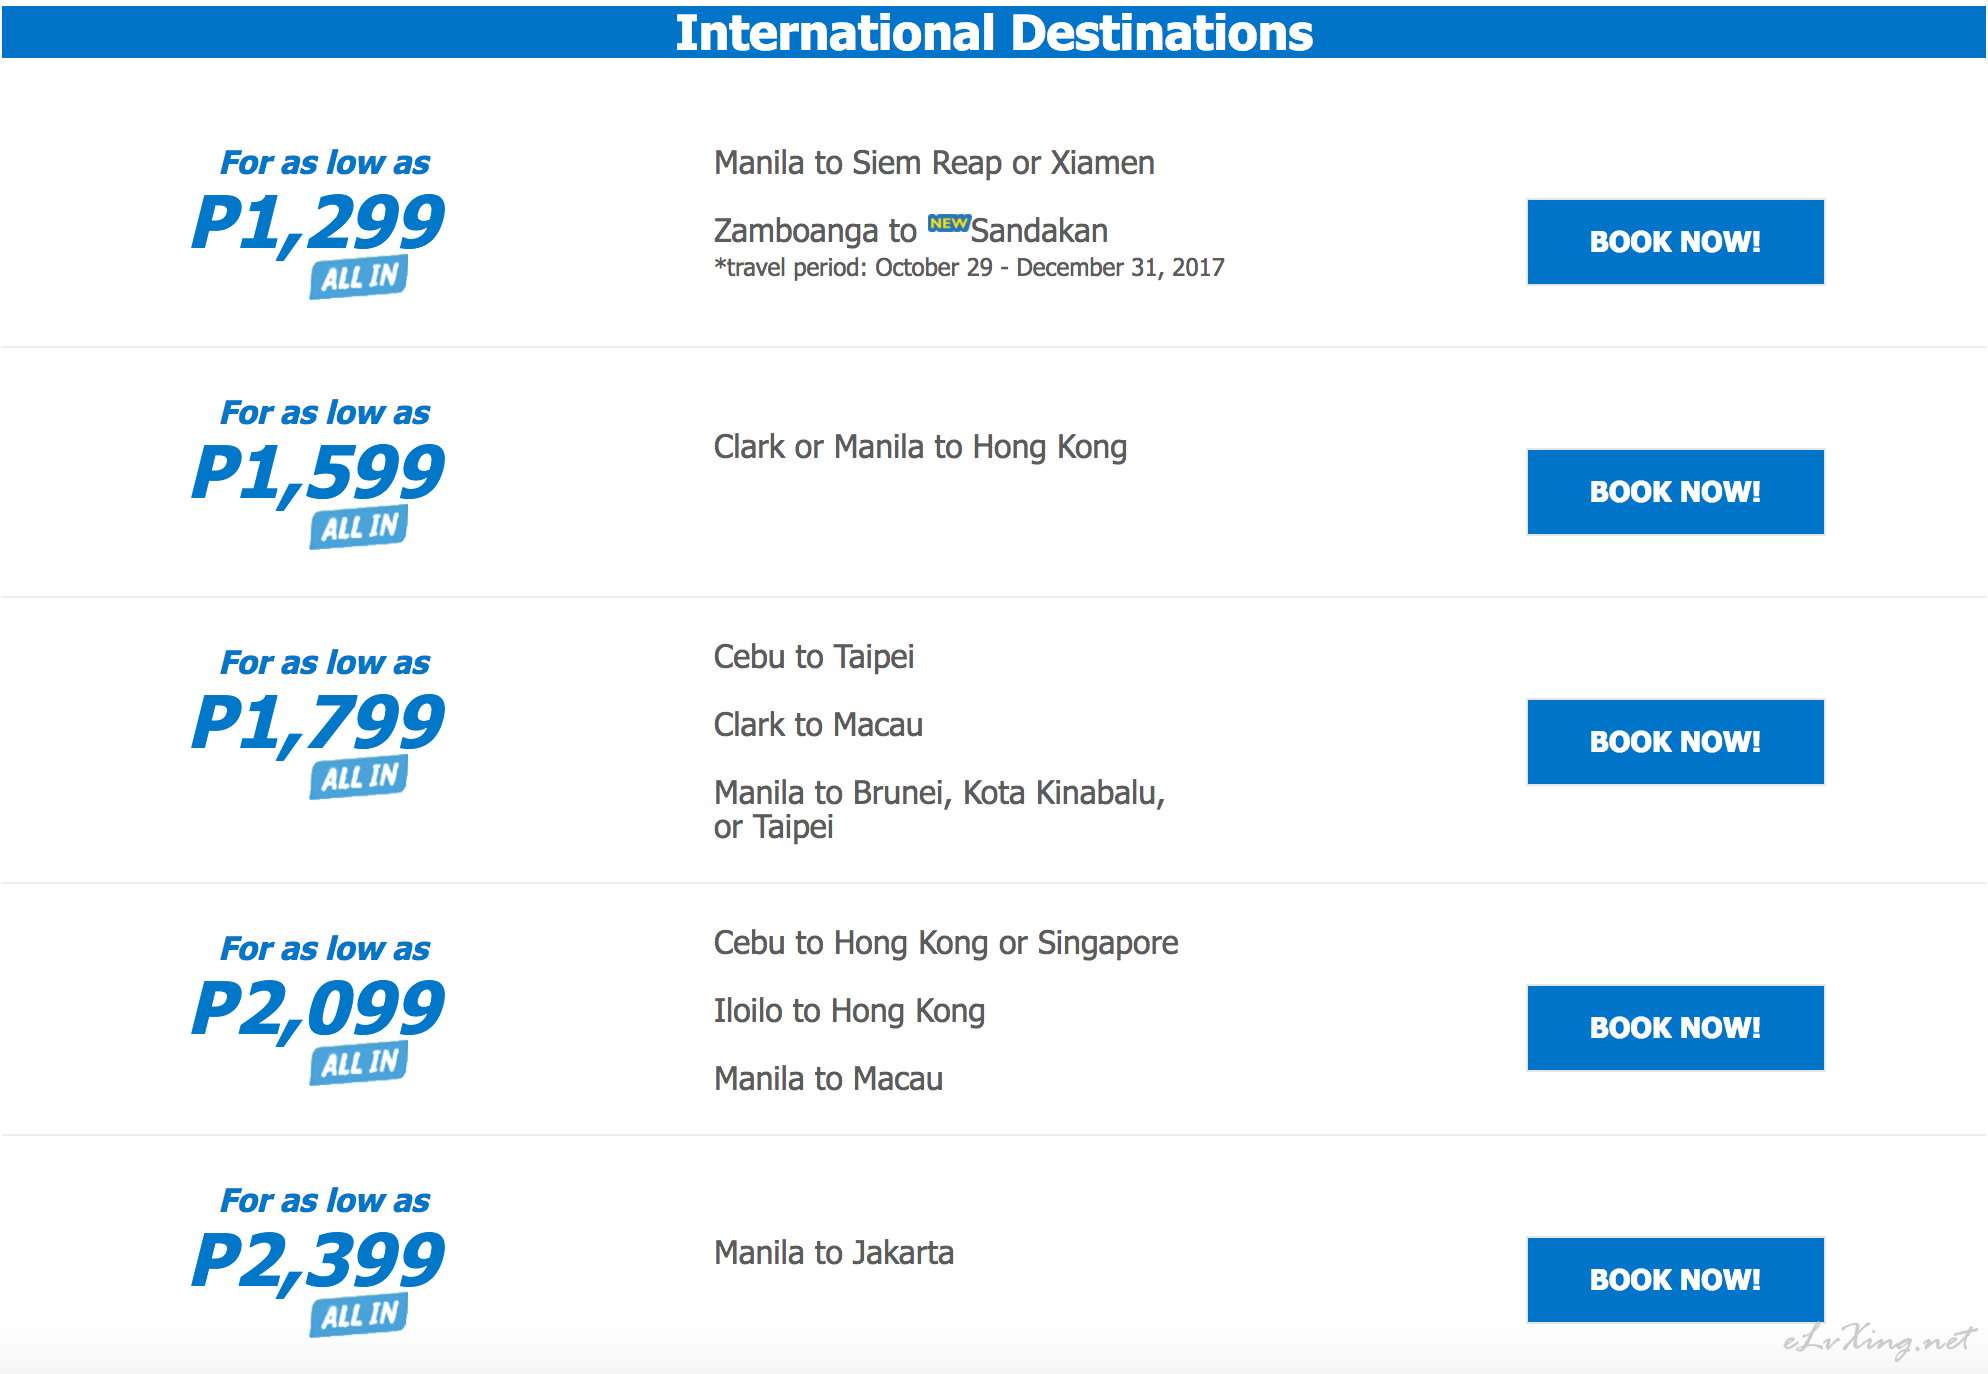Click the International Destinations header banner
Screen dimensions: 1988x1374
994,32
